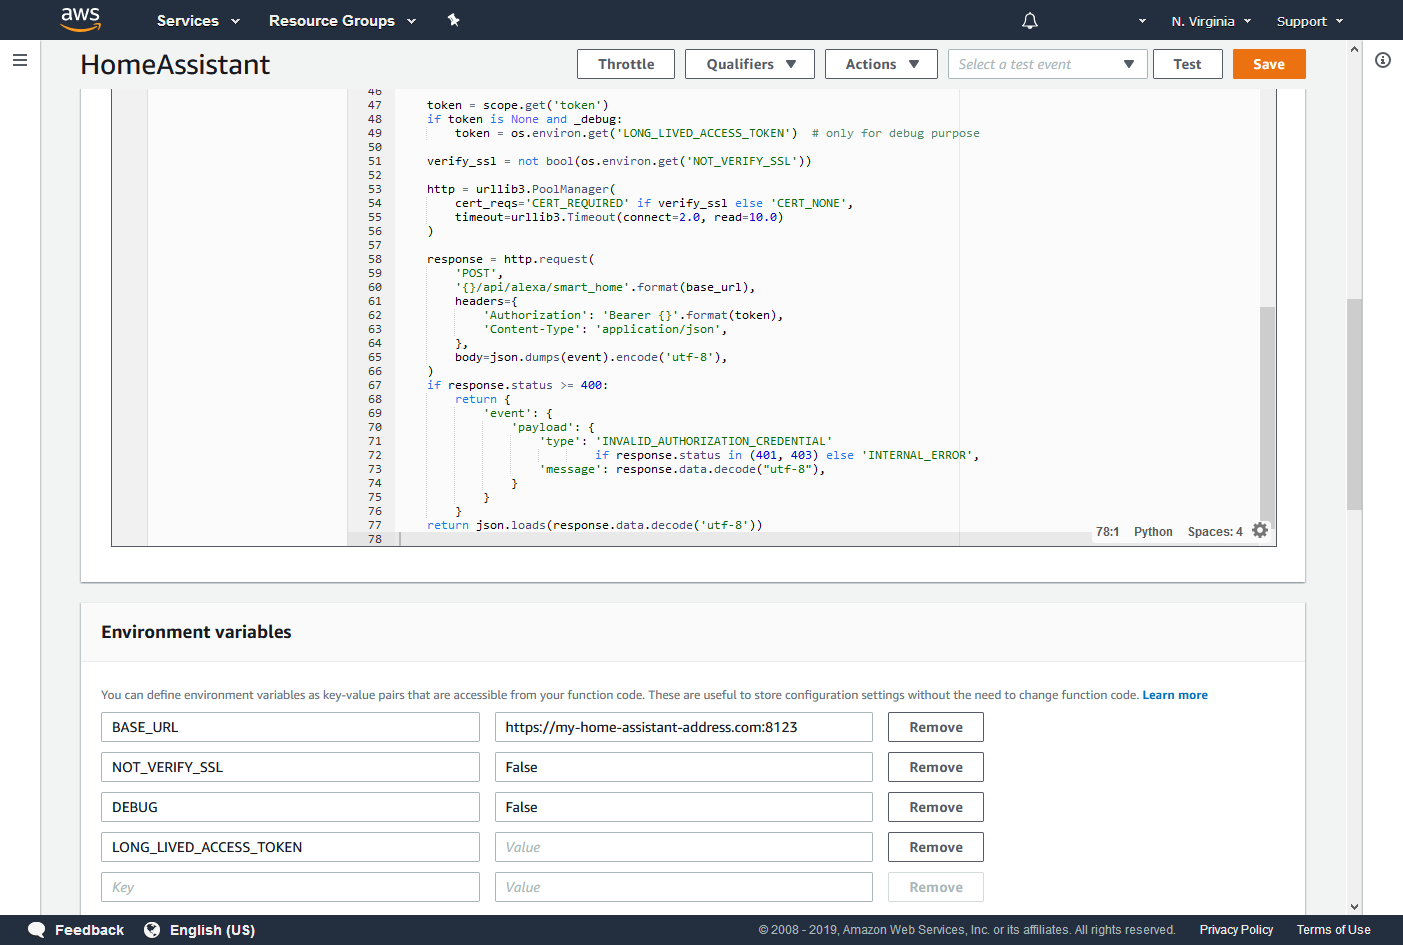
Task: Open the pin shortcuts icon
Action: tap(453, 20)
